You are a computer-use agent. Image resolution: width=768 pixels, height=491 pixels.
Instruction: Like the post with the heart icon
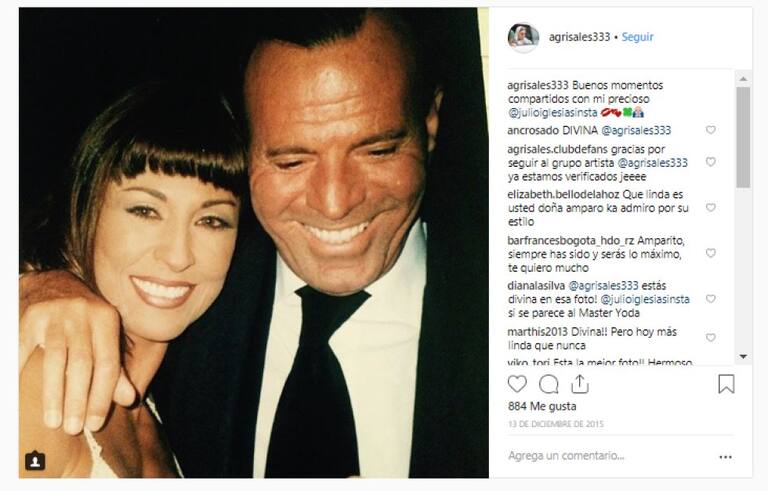517,384
